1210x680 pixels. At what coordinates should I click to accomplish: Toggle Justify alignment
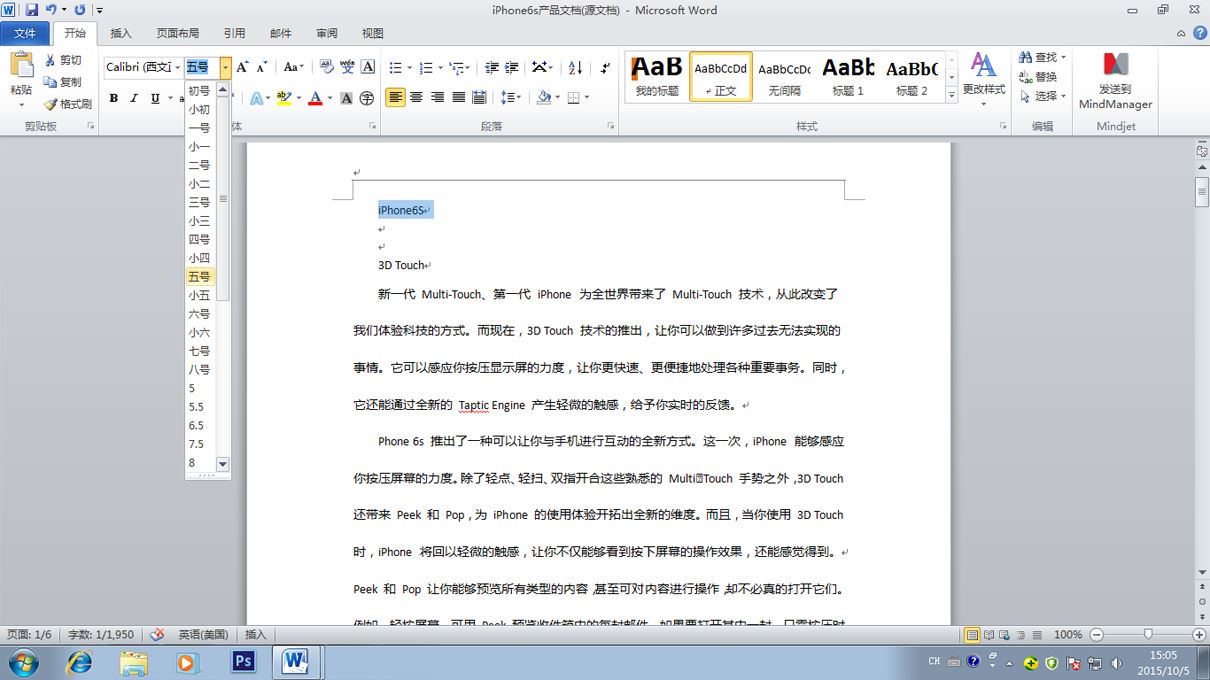tap(459, 97)
